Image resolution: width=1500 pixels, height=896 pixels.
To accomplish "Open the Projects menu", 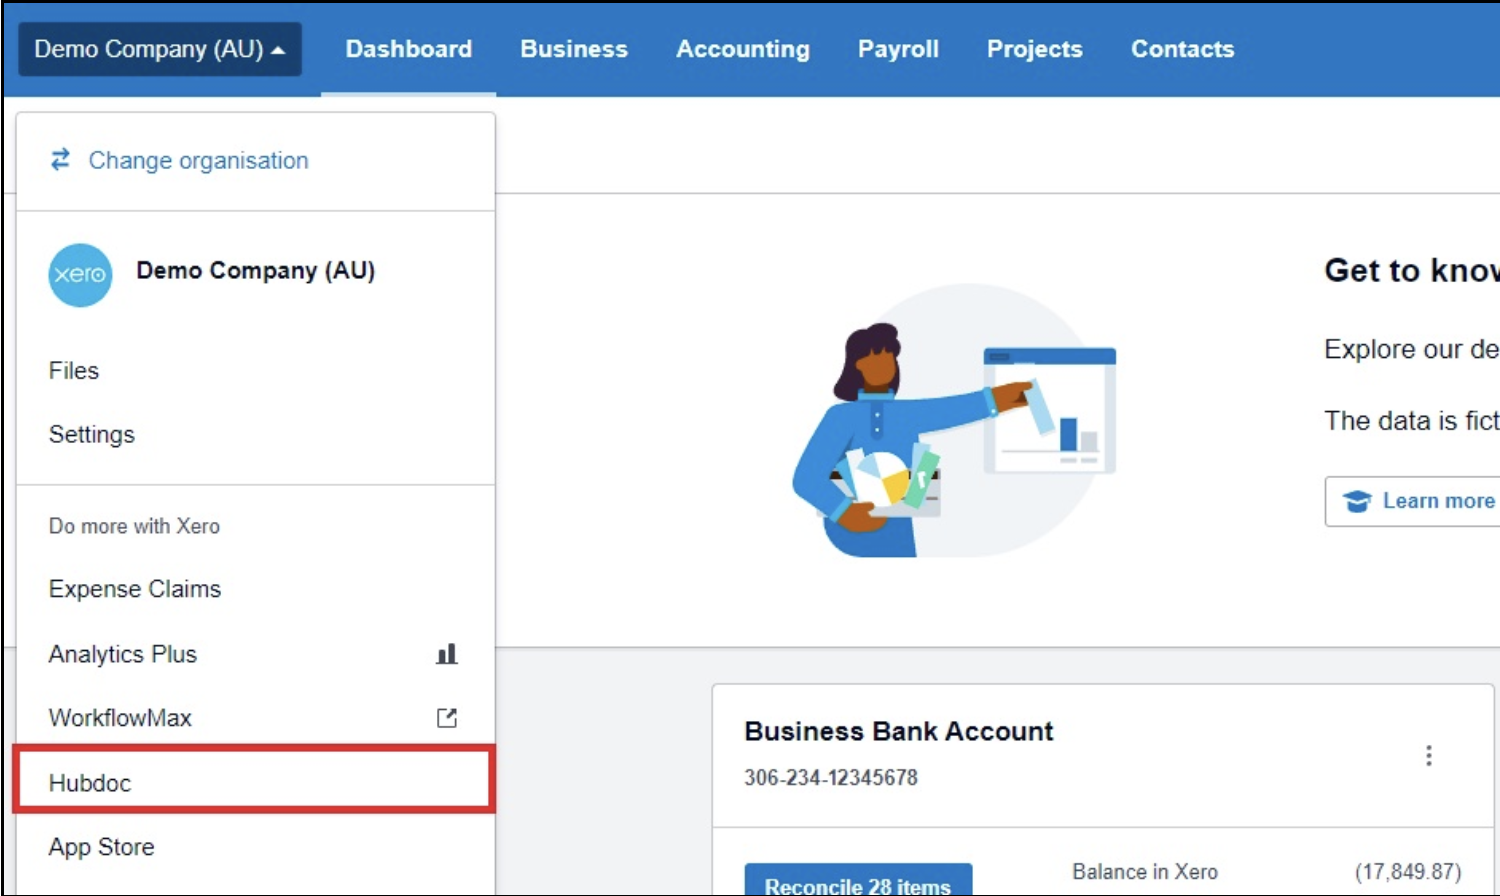I will 1034,48.
